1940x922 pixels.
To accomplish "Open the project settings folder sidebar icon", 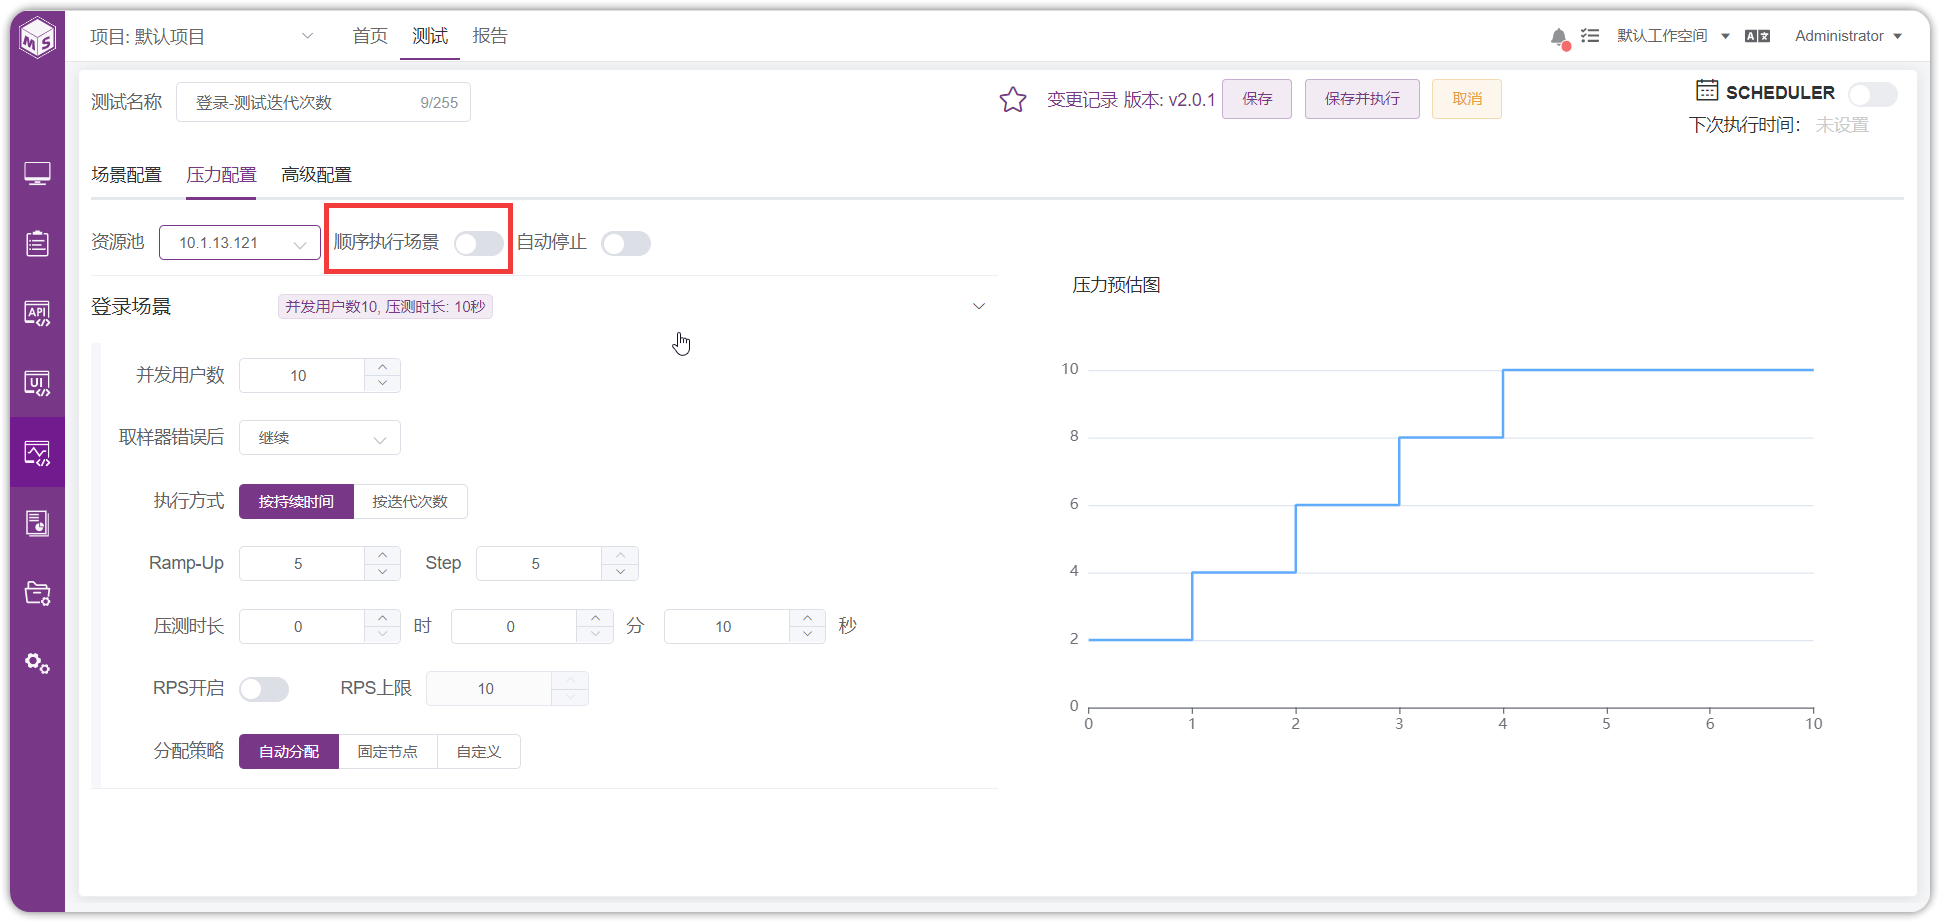I will (x=37, y=593).
